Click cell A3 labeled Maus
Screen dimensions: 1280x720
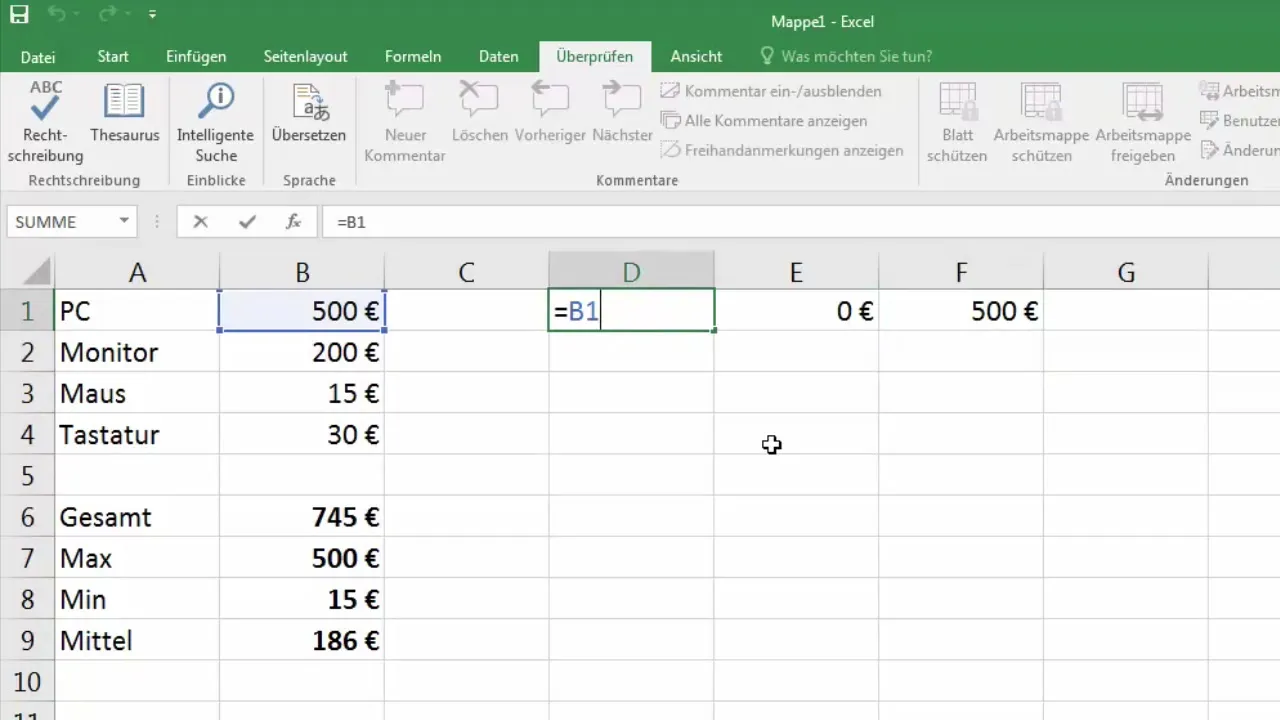pos(137,393)
